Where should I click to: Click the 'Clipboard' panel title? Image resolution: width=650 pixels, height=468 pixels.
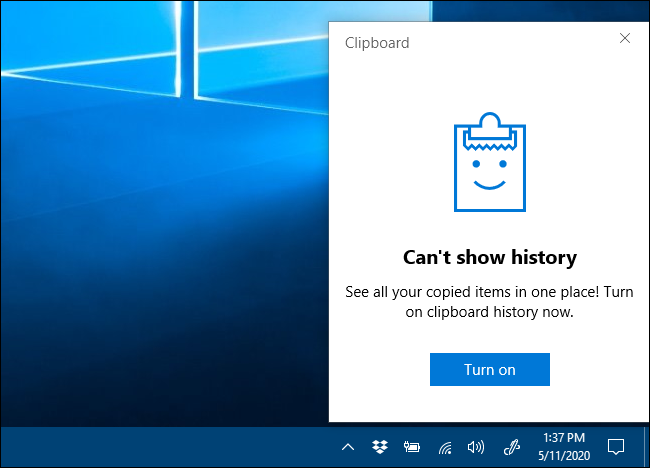pyautogui.click(x=377, y=43)
